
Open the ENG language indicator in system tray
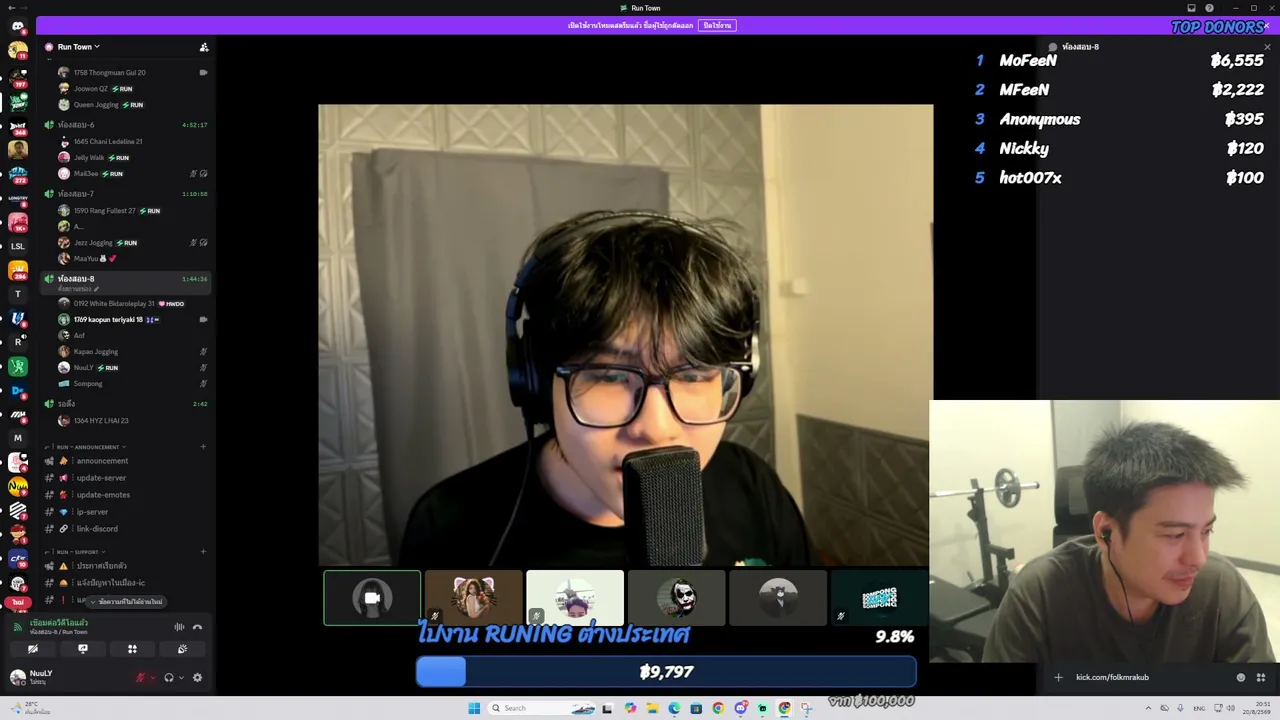(1199, 708)
